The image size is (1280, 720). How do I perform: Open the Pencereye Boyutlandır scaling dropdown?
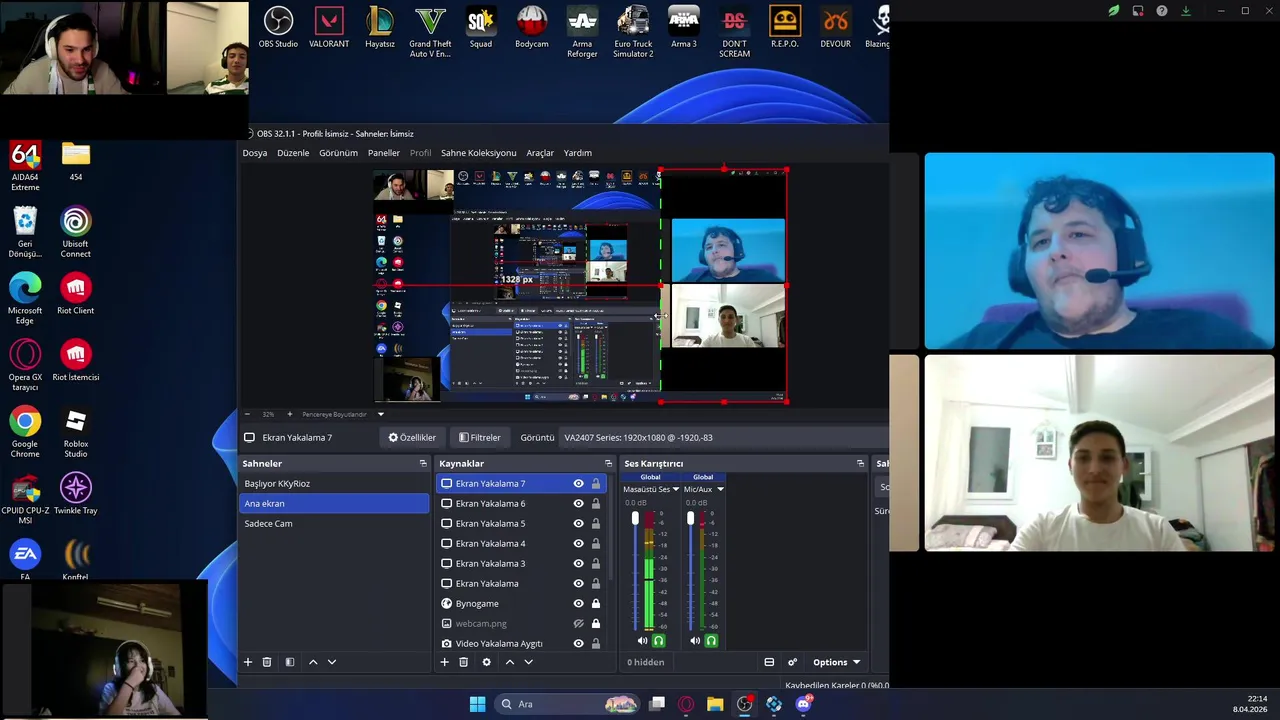click(x=380, y=414)
